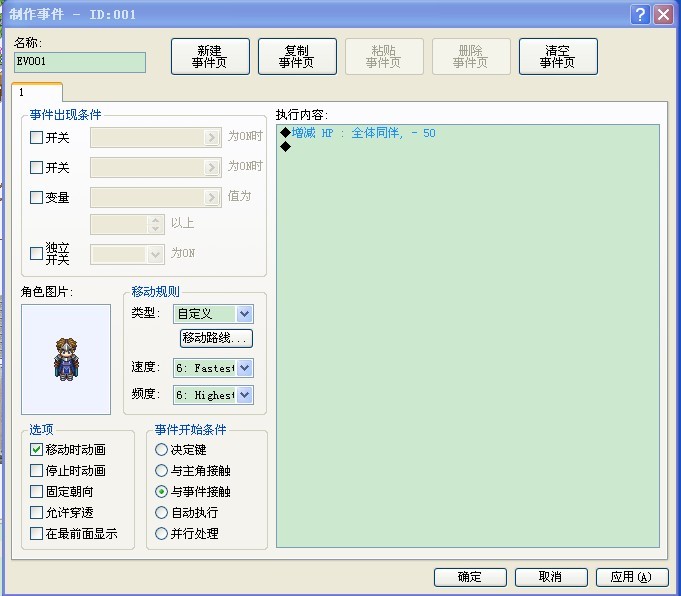Enable the 独立开关 condition checkbox

click(x=36, y=253)
